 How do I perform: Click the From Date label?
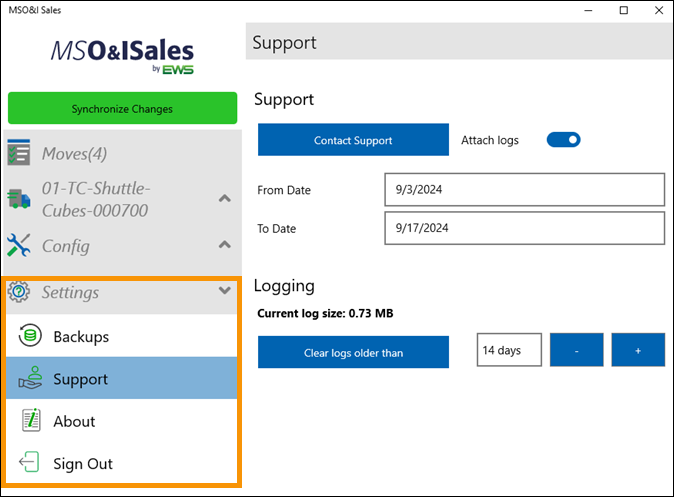(284, 190)
